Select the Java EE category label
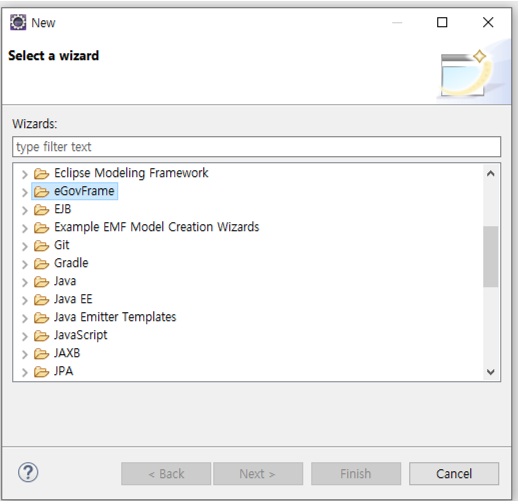Viewport: 518px width, 501px height. coord(73,299)
